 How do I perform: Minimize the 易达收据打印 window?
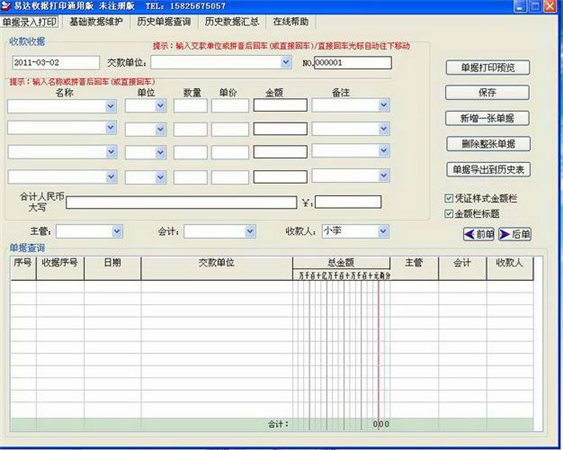[520, 6]
